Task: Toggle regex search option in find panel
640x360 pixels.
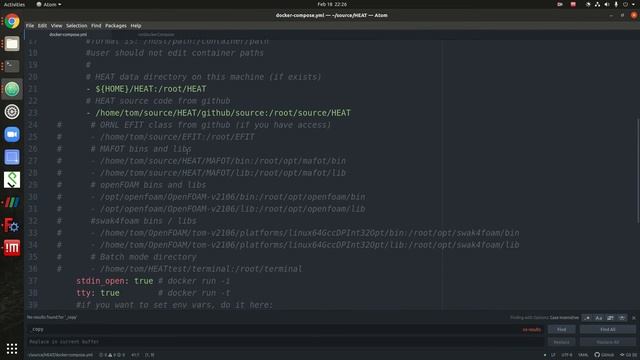Action: tap(587, 318)
